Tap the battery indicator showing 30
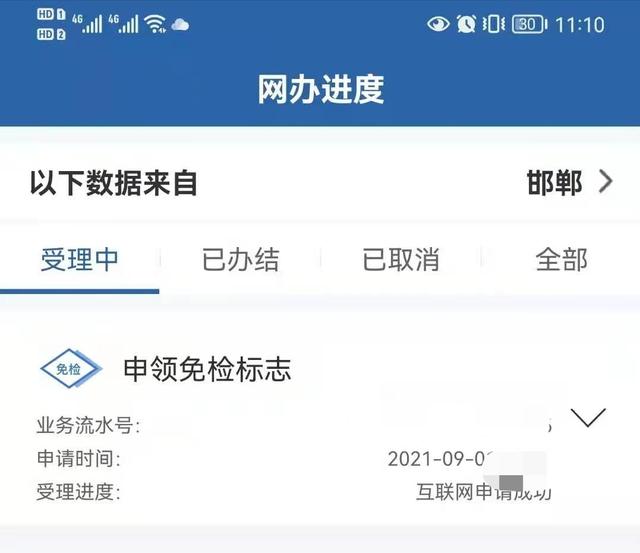The width and height of the screenshot is (640, 553). [529, 24]
